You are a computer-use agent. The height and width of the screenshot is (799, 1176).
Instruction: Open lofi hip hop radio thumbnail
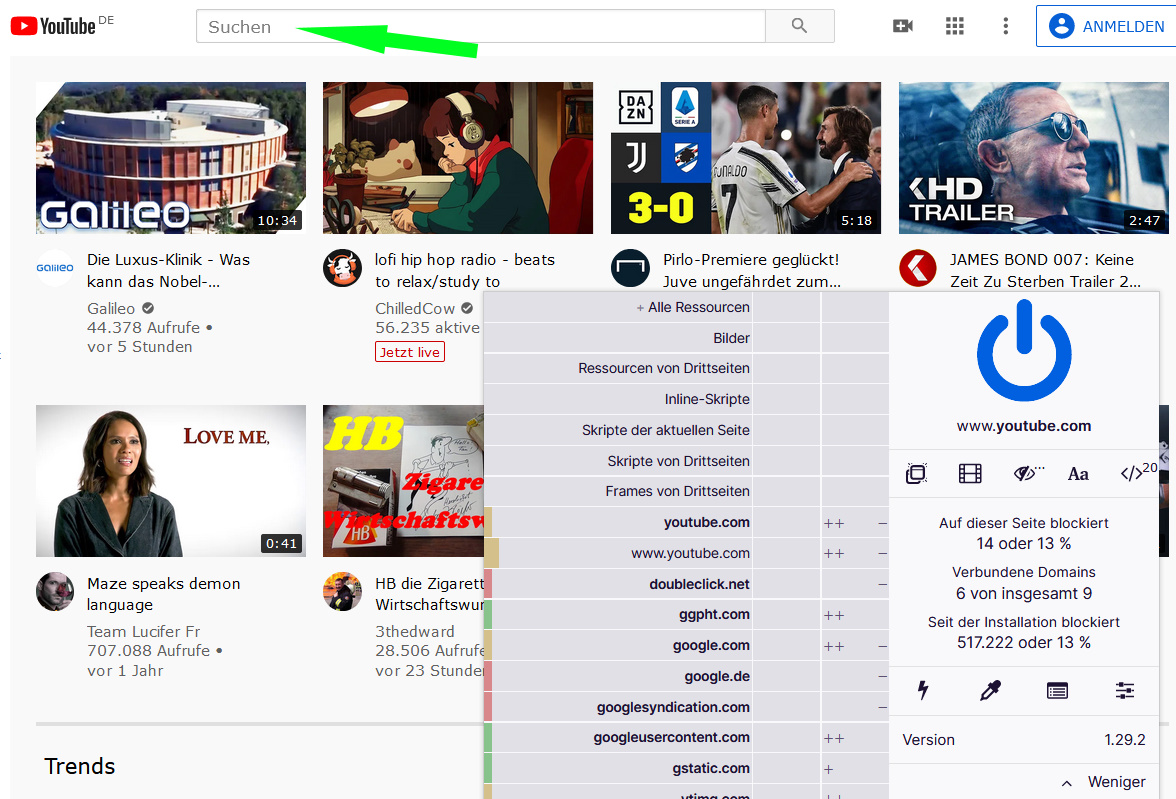pos(458,158)
